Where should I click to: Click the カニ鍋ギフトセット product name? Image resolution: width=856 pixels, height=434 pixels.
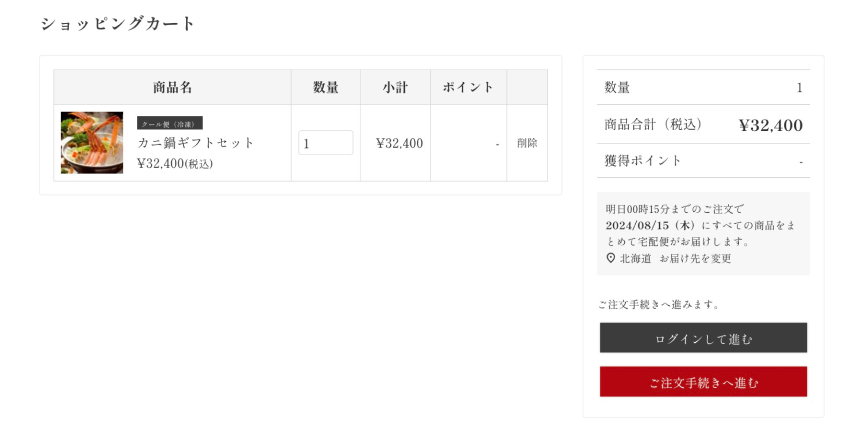[x=196, y=143]
